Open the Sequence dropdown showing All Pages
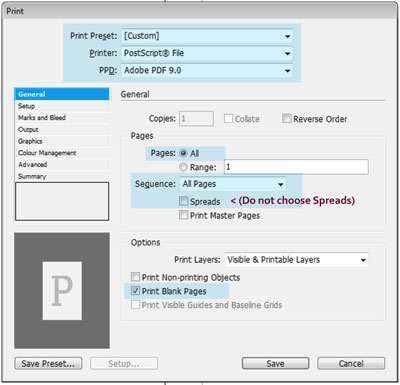This screenshot has width=400, height=385. coord(233,184)
